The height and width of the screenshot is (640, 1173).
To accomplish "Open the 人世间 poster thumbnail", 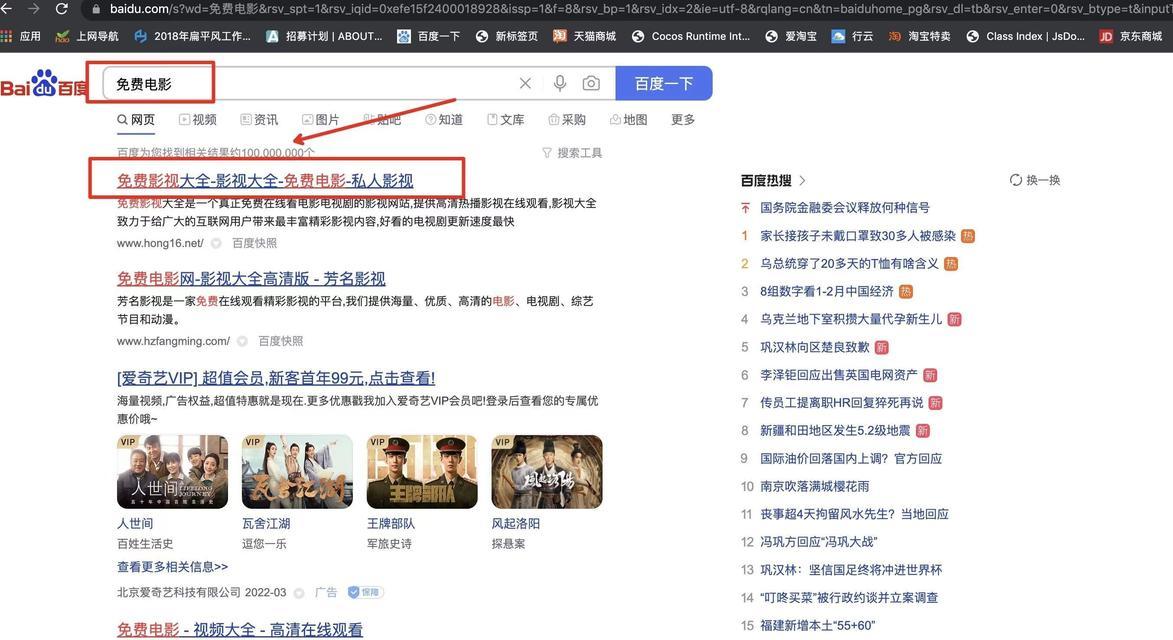I will click(172, 472).
